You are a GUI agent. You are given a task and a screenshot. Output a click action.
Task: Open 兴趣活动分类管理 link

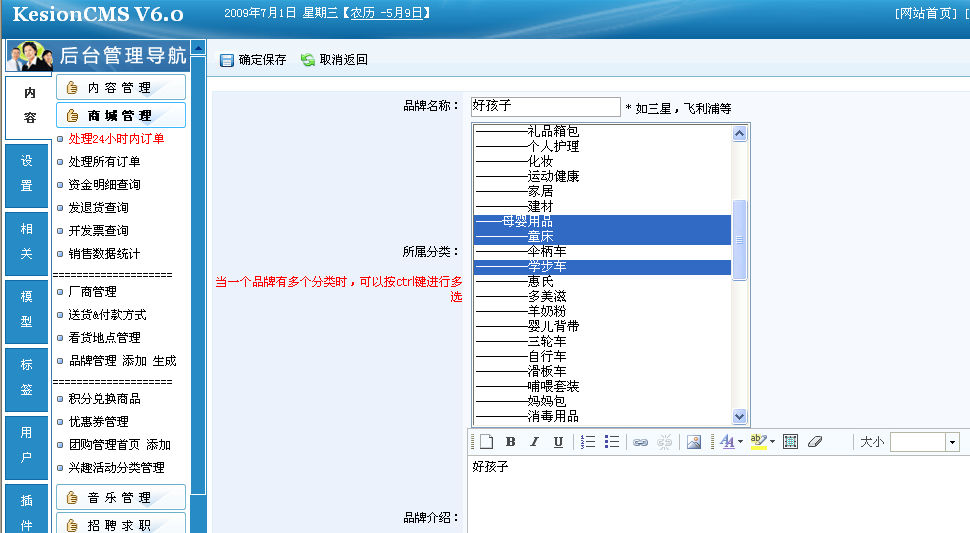(116, 467)
